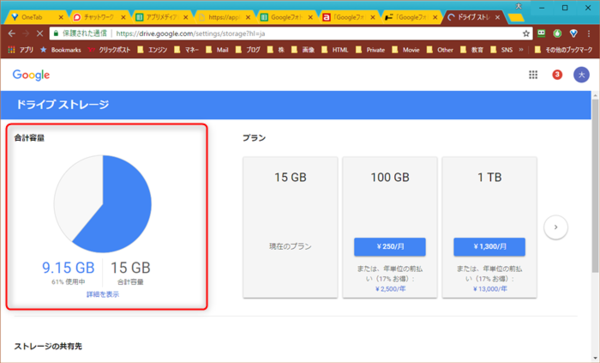Click the 9.15 GB used value
The image size is (600, 363).
pos(68,268)
